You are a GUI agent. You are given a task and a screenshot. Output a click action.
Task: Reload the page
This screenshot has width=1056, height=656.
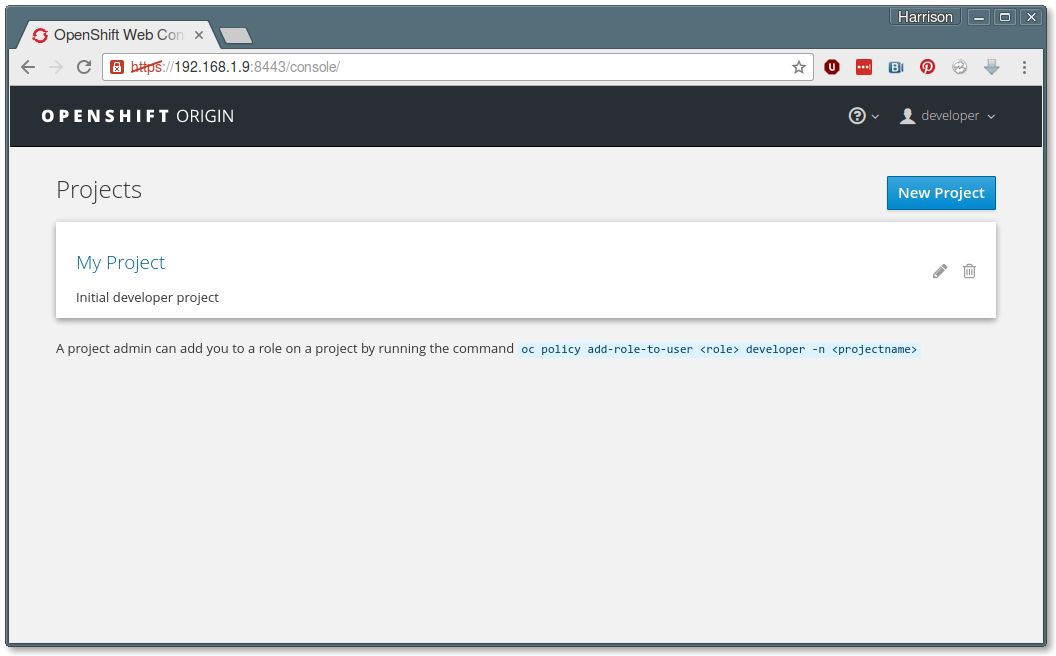pyautogui.click(x=84, y=67)
